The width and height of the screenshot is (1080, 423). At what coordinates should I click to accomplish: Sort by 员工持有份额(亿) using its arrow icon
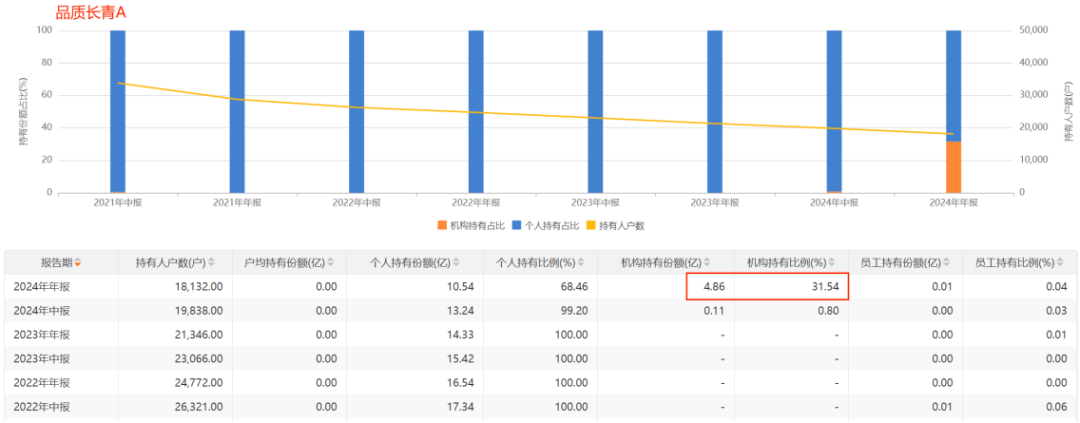[x=946, y=262]
